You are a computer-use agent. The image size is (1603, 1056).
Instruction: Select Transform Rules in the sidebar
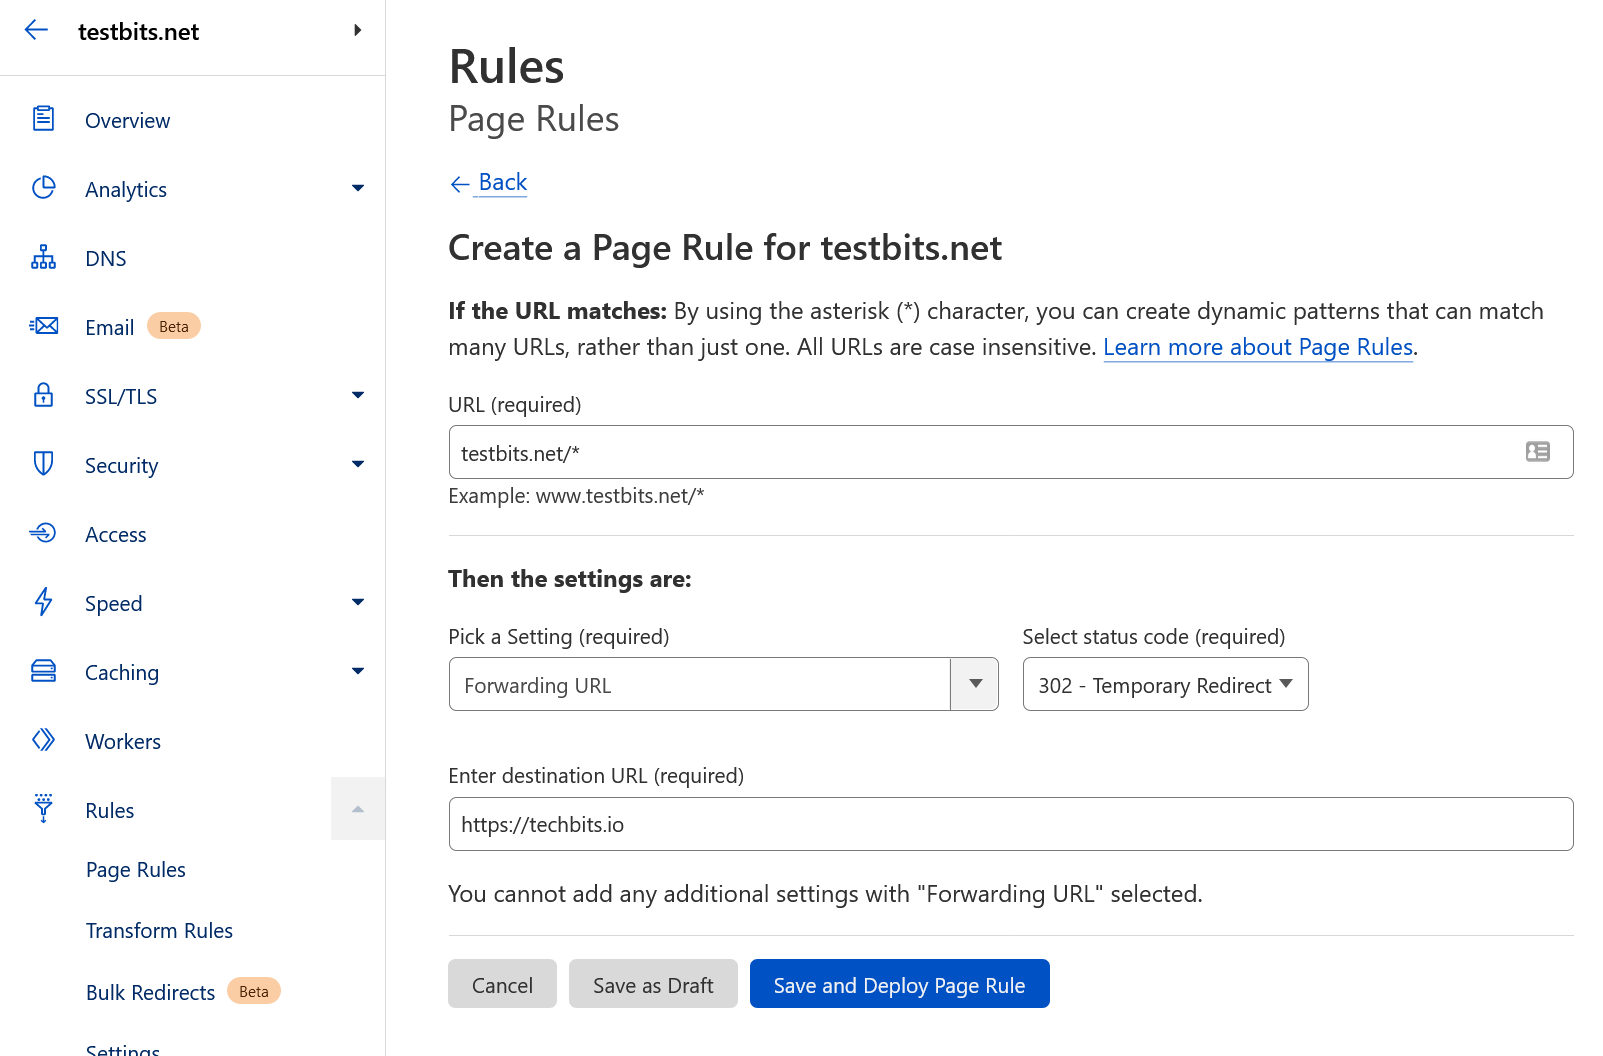pos(159,930)
